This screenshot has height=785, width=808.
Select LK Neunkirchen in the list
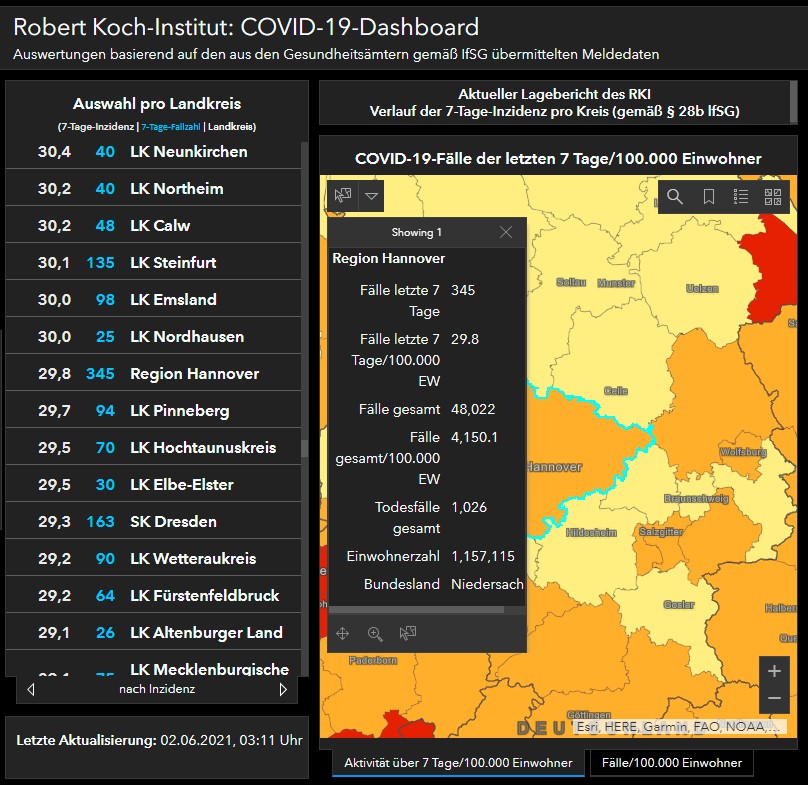[x=154, y=152]
